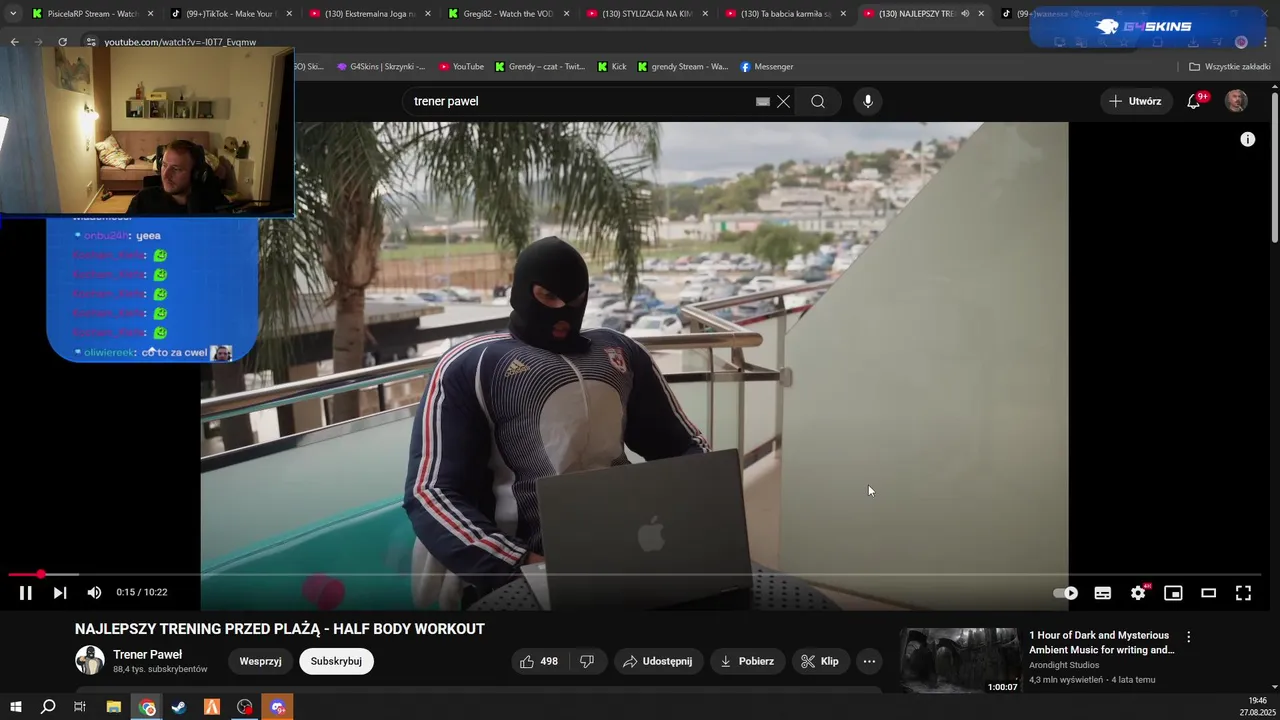The image size is (1280, 720).
Task: Open options for the Ambient Music suggestion
Action: 1189,637
